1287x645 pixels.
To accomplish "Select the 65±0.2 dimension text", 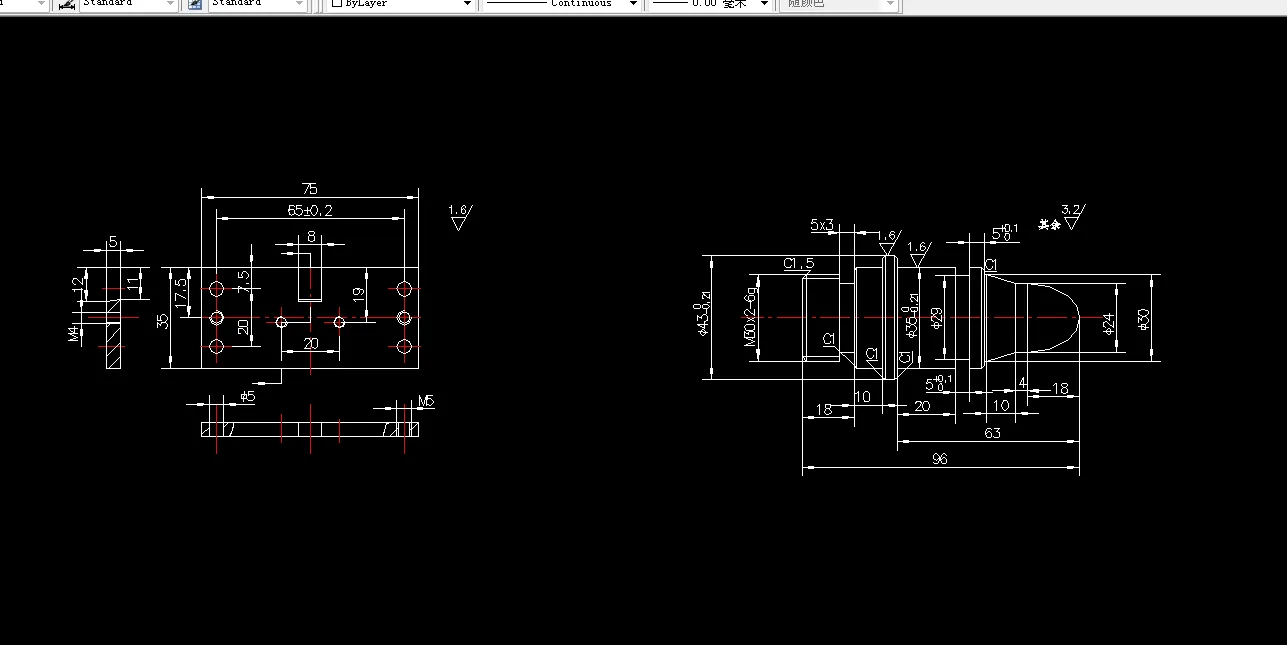I will coord(310,210).
